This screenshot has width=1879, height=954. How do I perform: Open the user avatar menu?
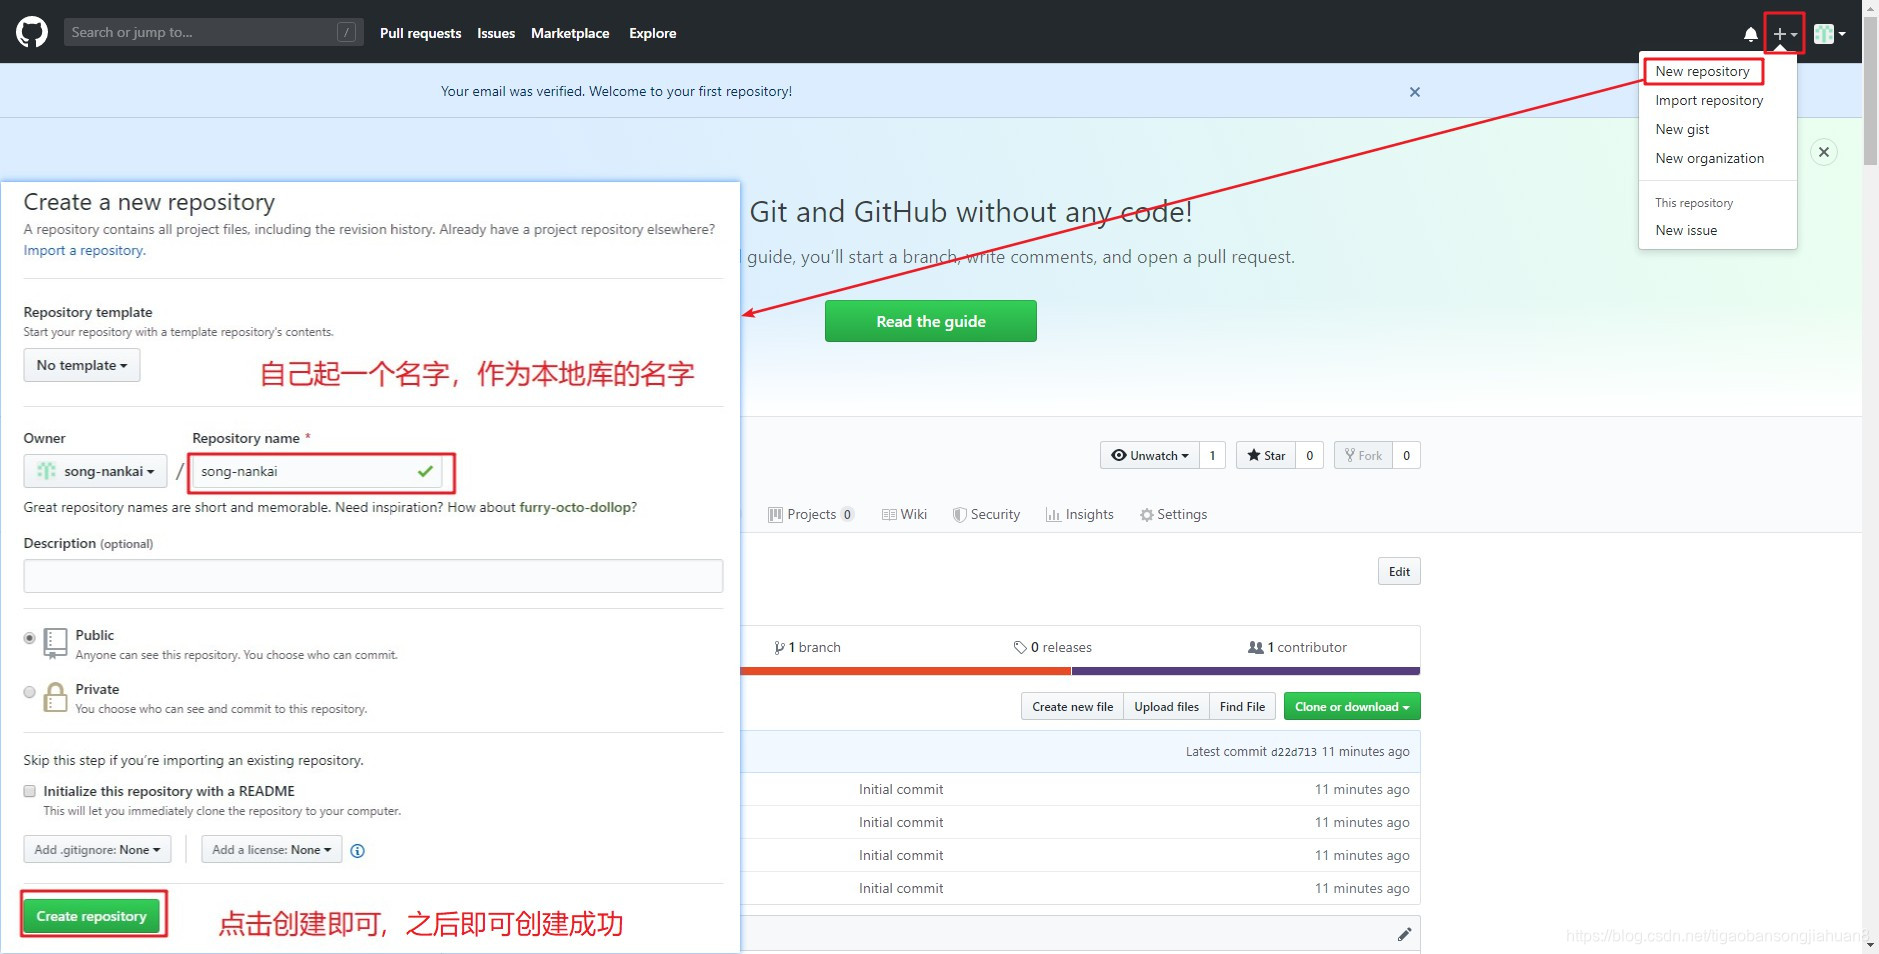(1829, 34)
